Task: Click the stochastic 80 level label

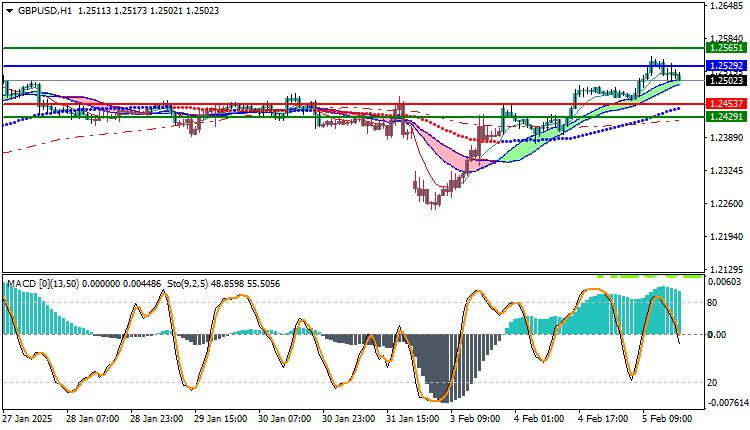Action: coord(712,302)
